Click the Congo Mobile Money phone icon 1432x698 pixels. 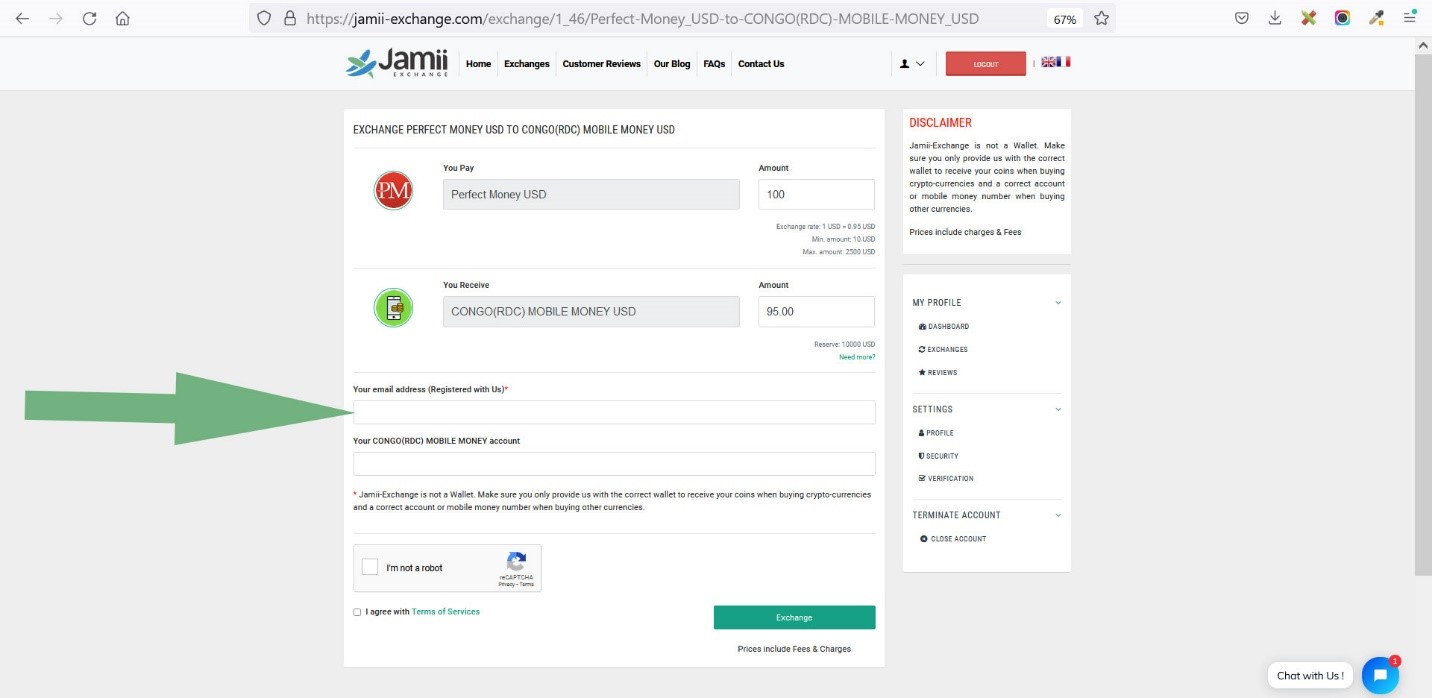pos(393,308)
